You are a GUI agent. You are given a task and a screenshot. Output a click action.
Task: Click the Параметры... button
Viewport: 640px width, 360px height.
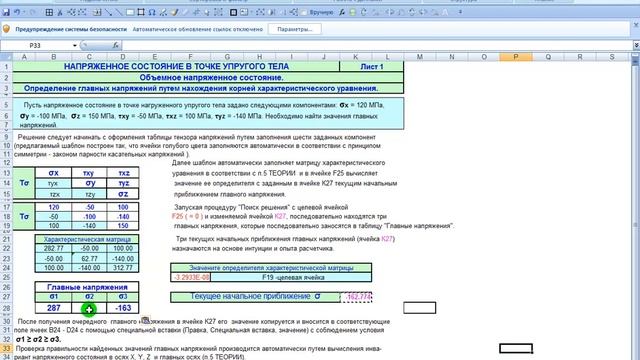295,29
